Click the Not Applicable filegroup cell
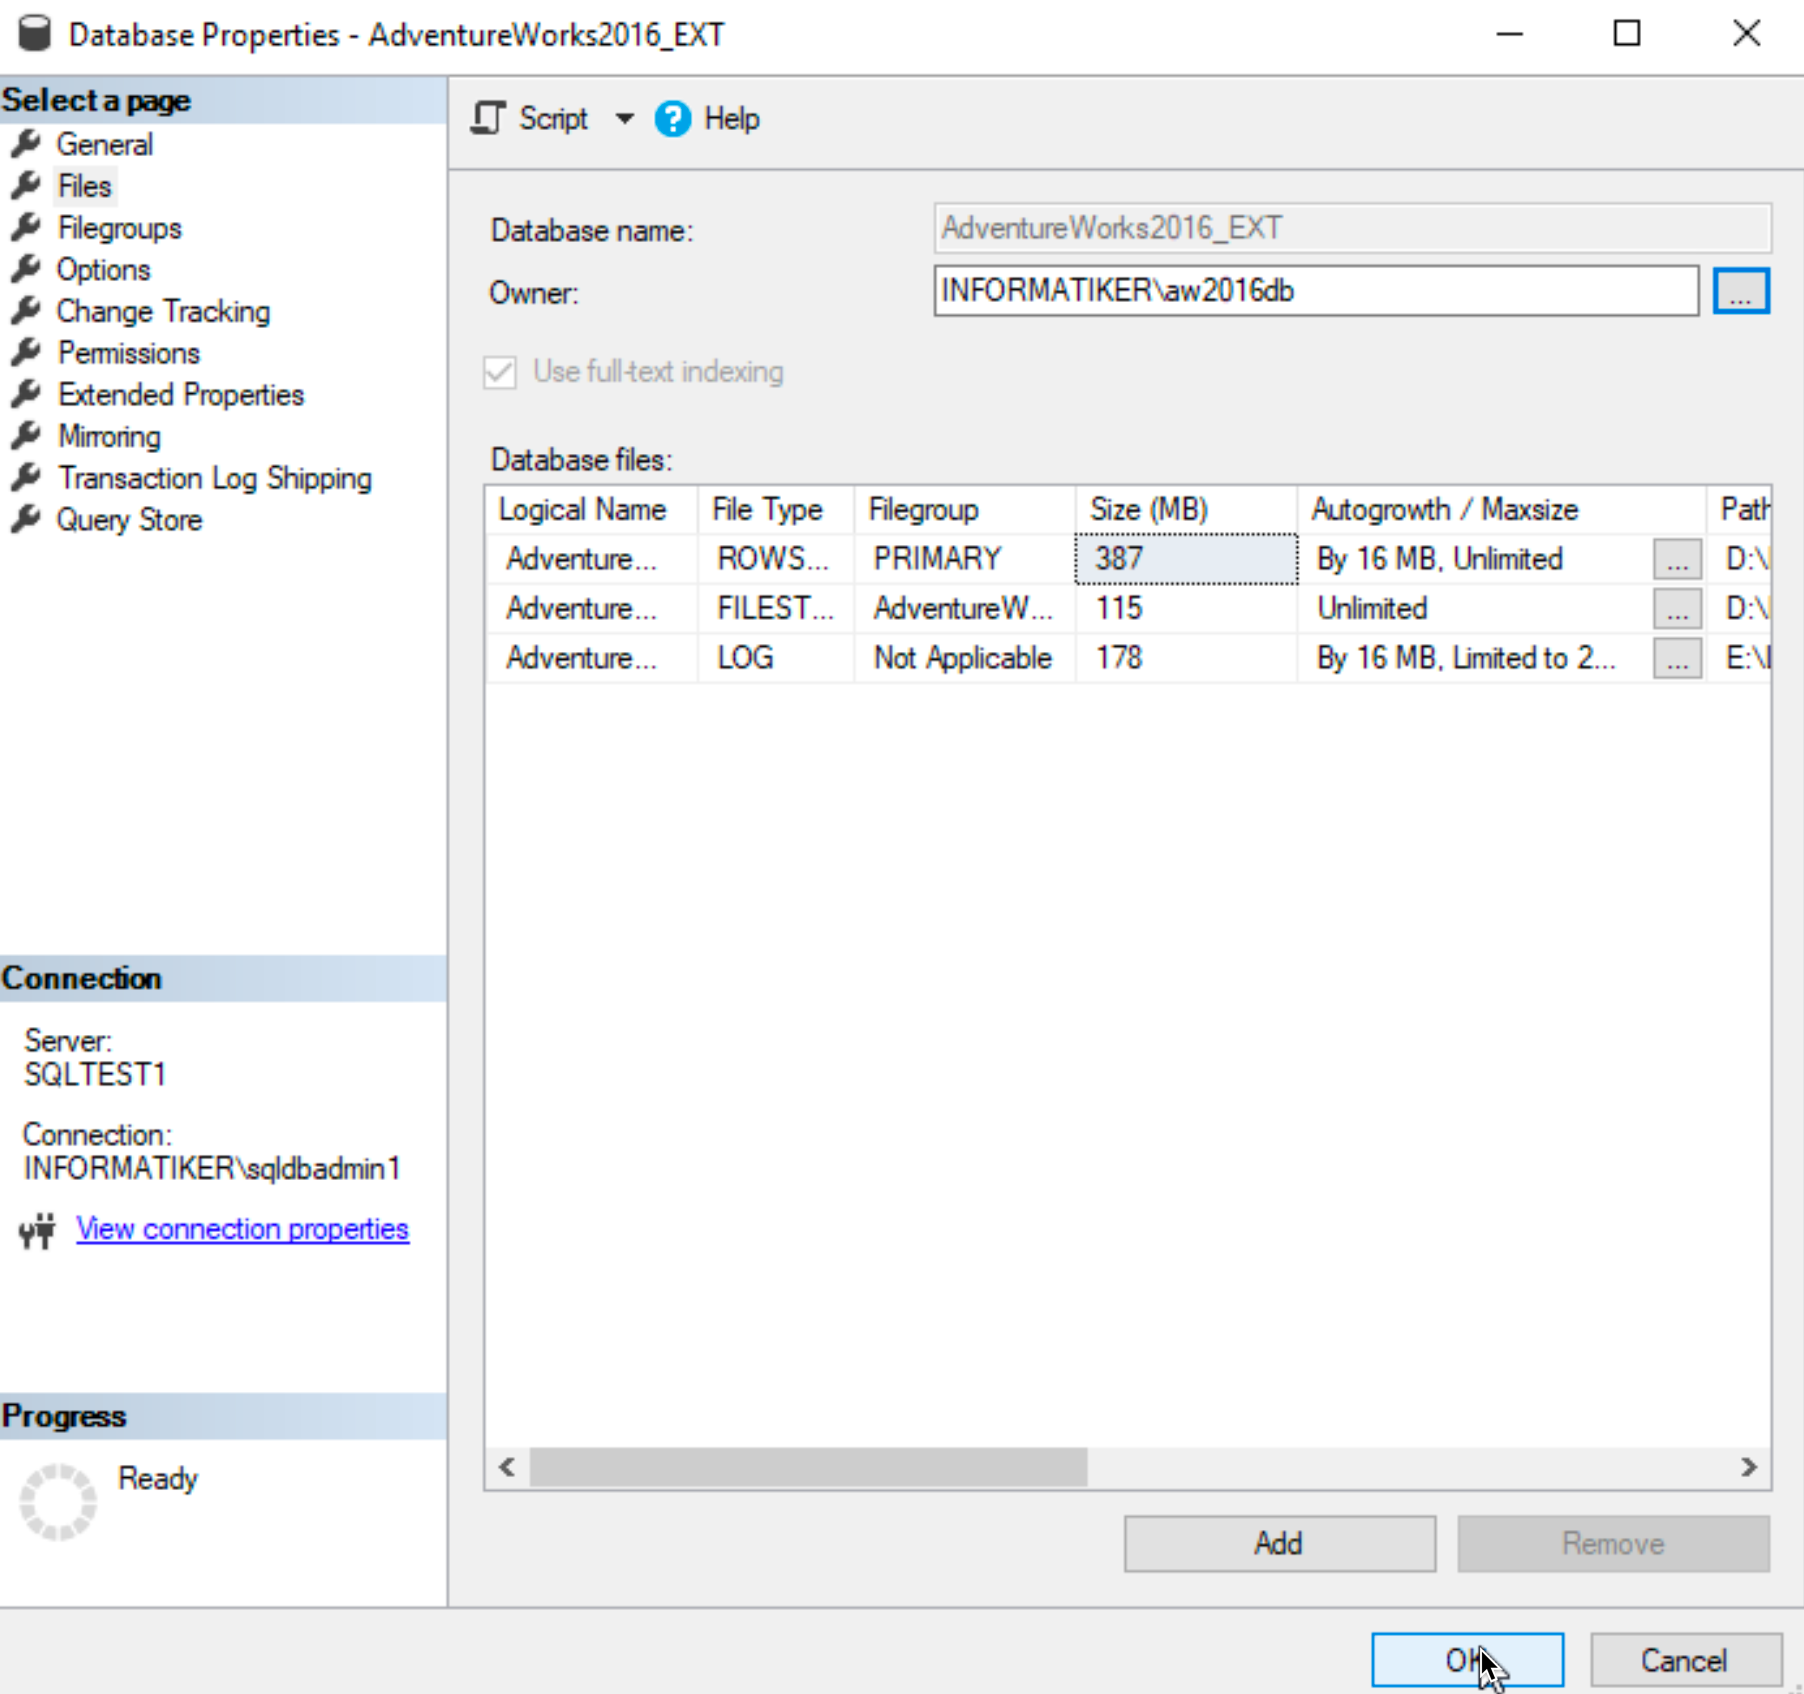This screenshot has height=1694, width=1804. (x=965, y=658)
